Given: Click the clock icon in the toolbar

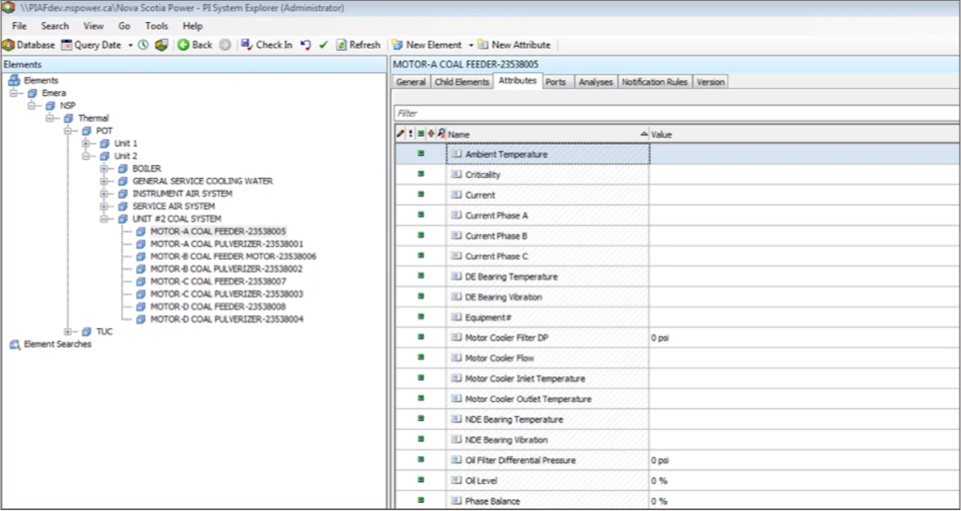Looking at the screenshot, I should (143, 45).
